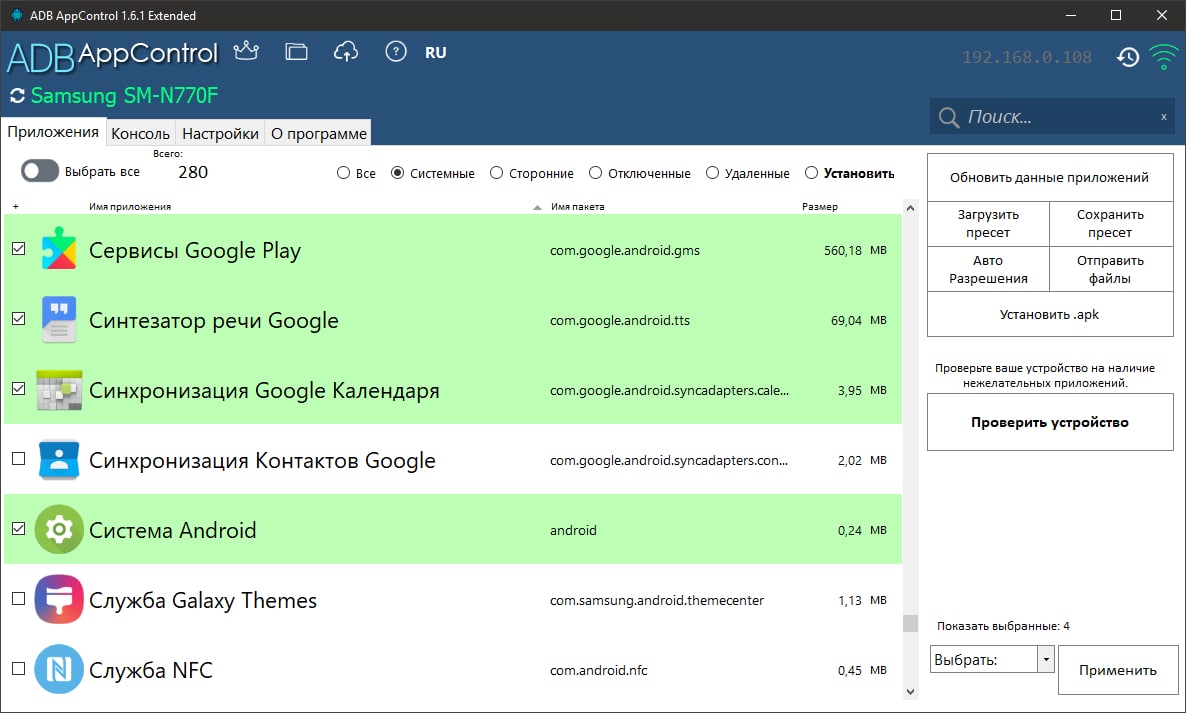Click the crown Extended version icon
This screenshot has height=713, width=1186.
tap(246, 51)
